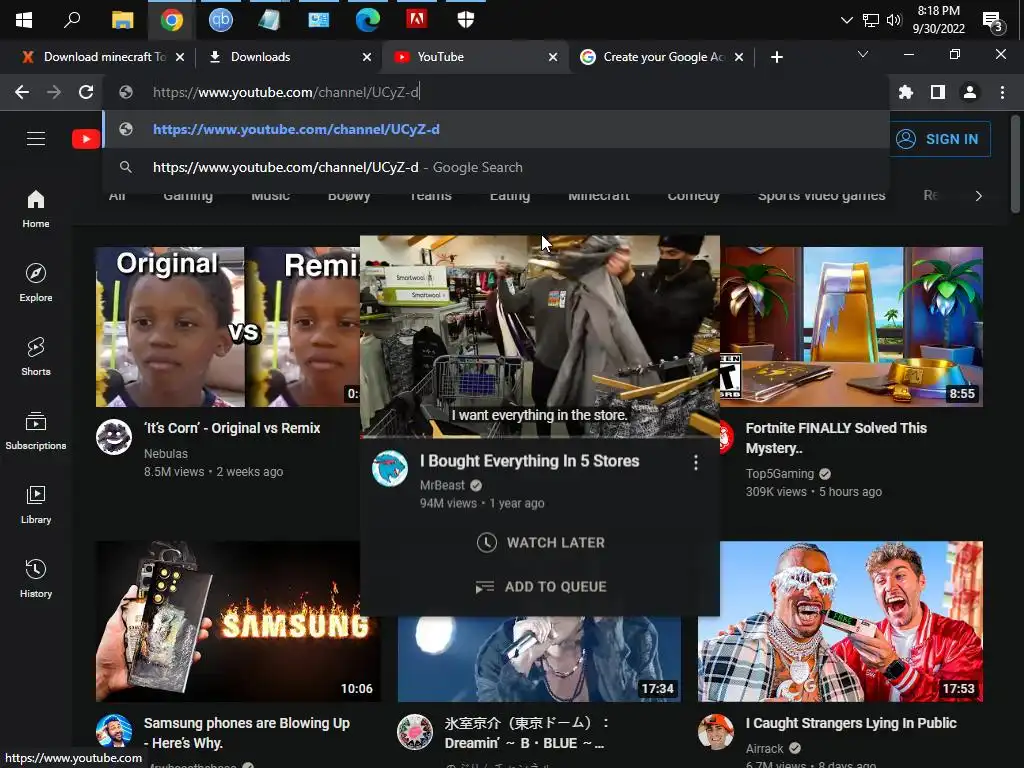Show hidden system tray icons

pyautogui.click(x=846, y=20)
